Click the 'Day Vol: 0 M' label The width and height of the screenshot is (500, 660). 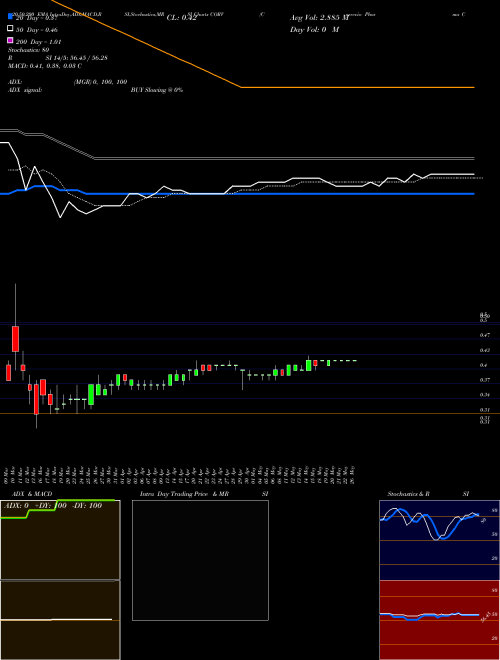pos(314,29)
